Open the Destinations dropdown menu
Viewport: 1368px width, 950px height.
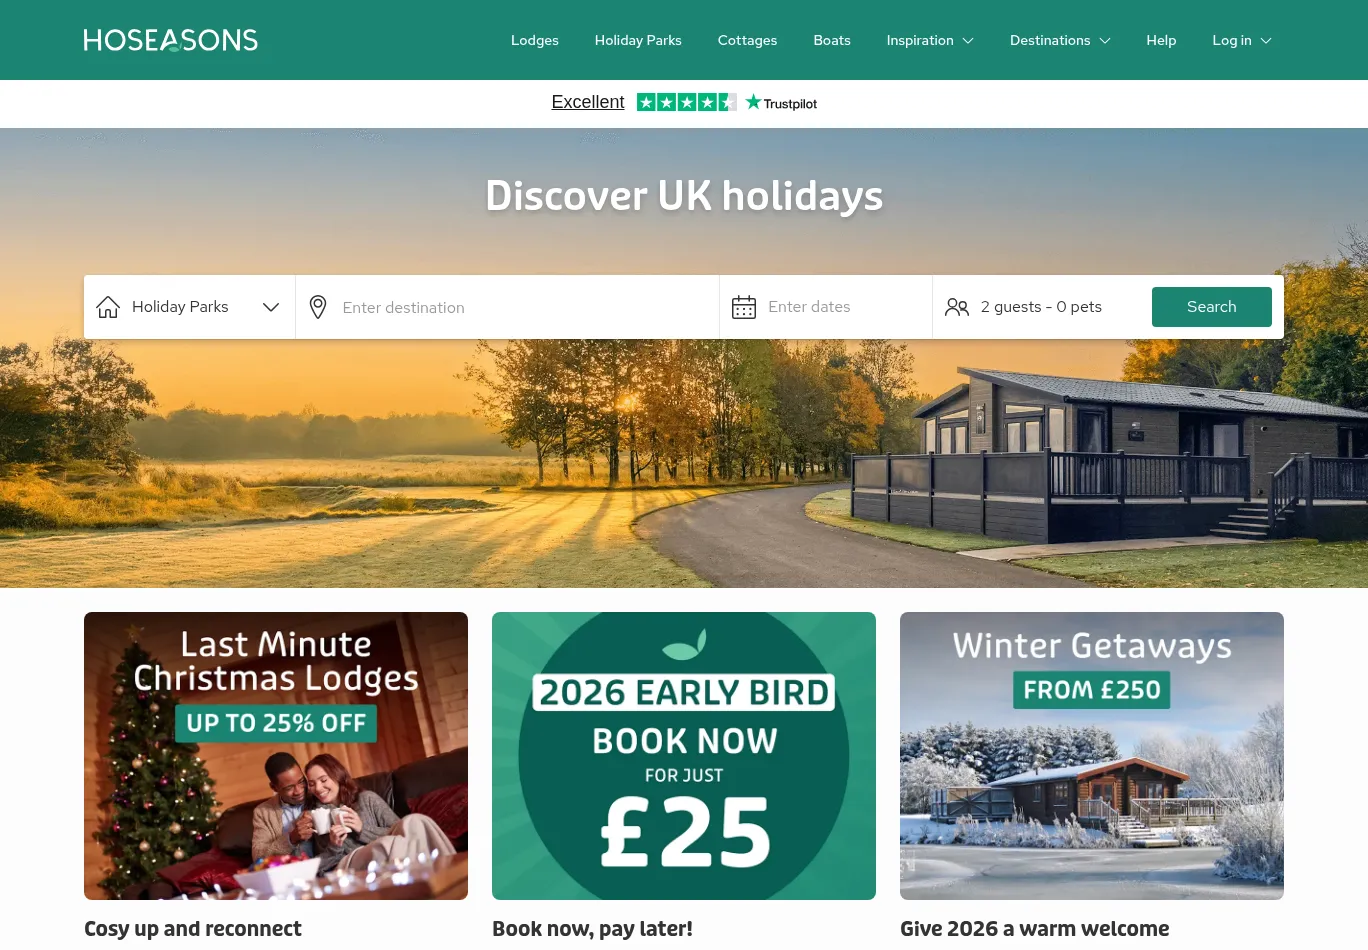(x=1060, y=40)
